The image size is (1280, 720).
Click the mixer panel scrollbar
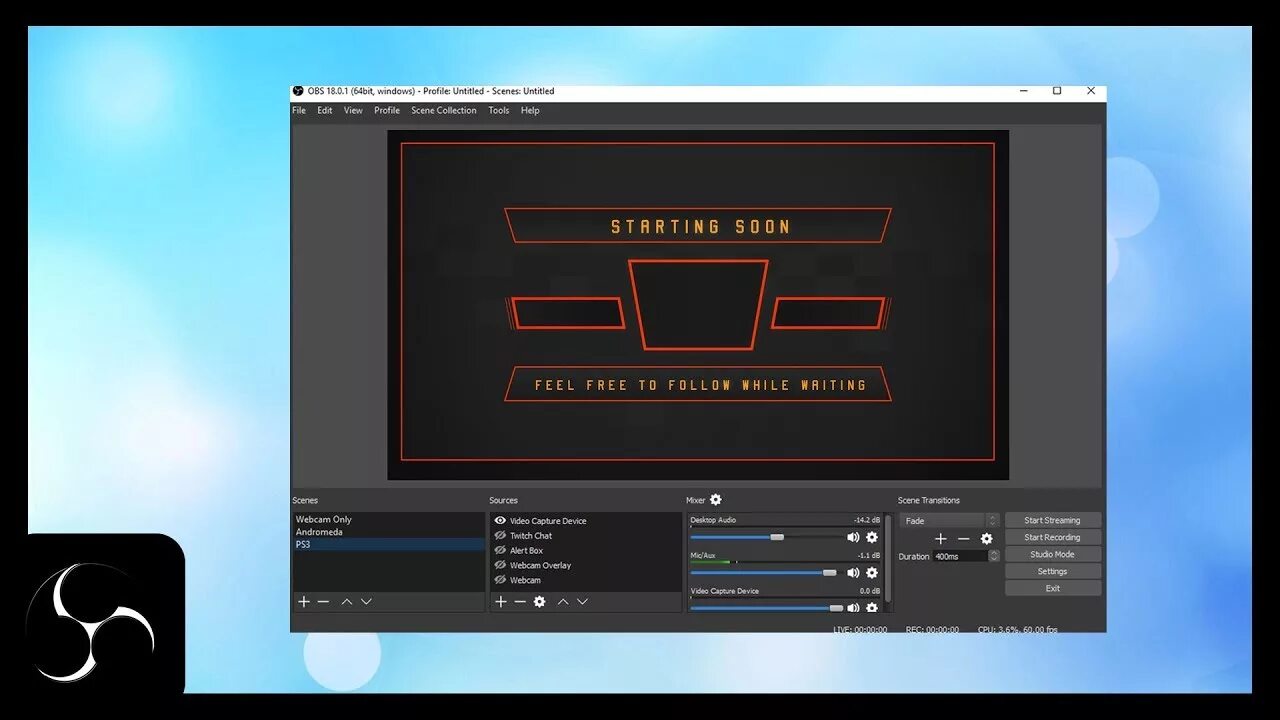[x=888, y=560]
